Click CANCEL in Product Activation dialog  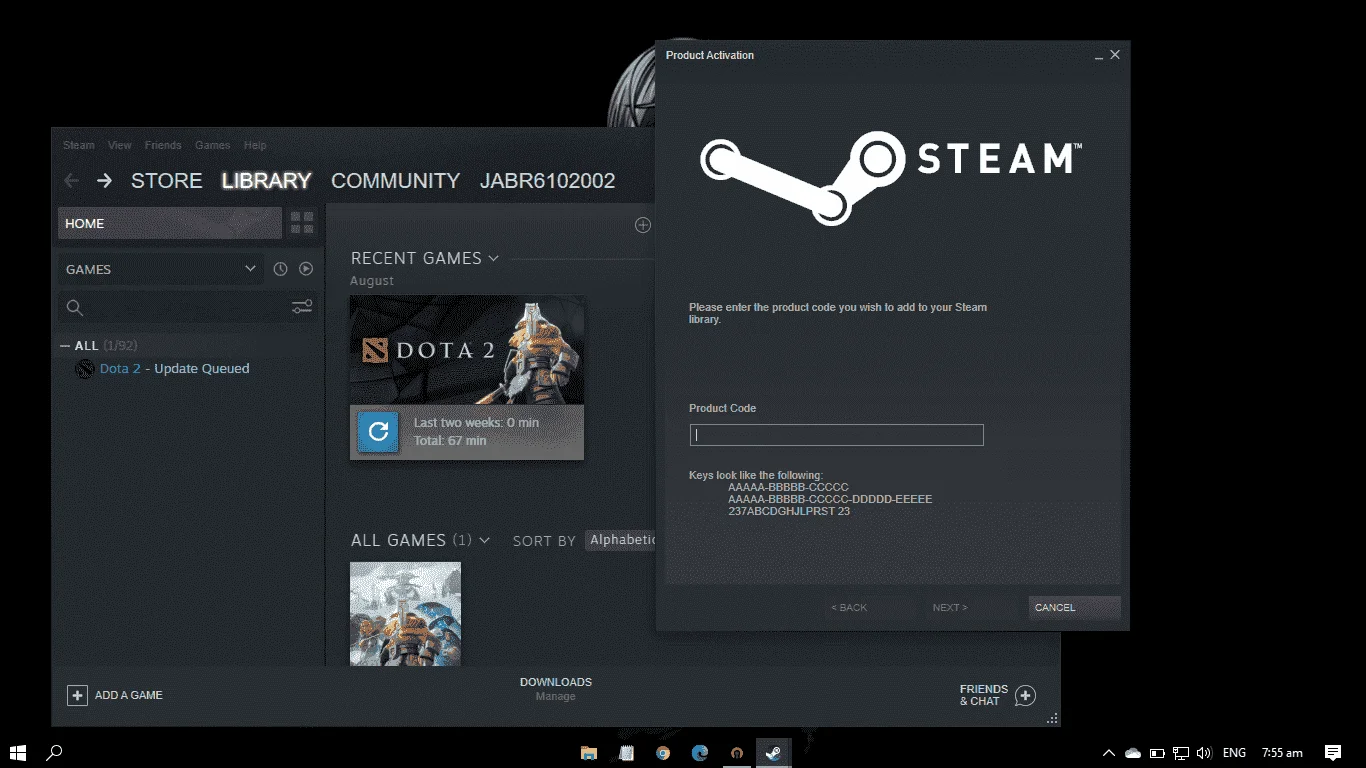point(1075,607)
